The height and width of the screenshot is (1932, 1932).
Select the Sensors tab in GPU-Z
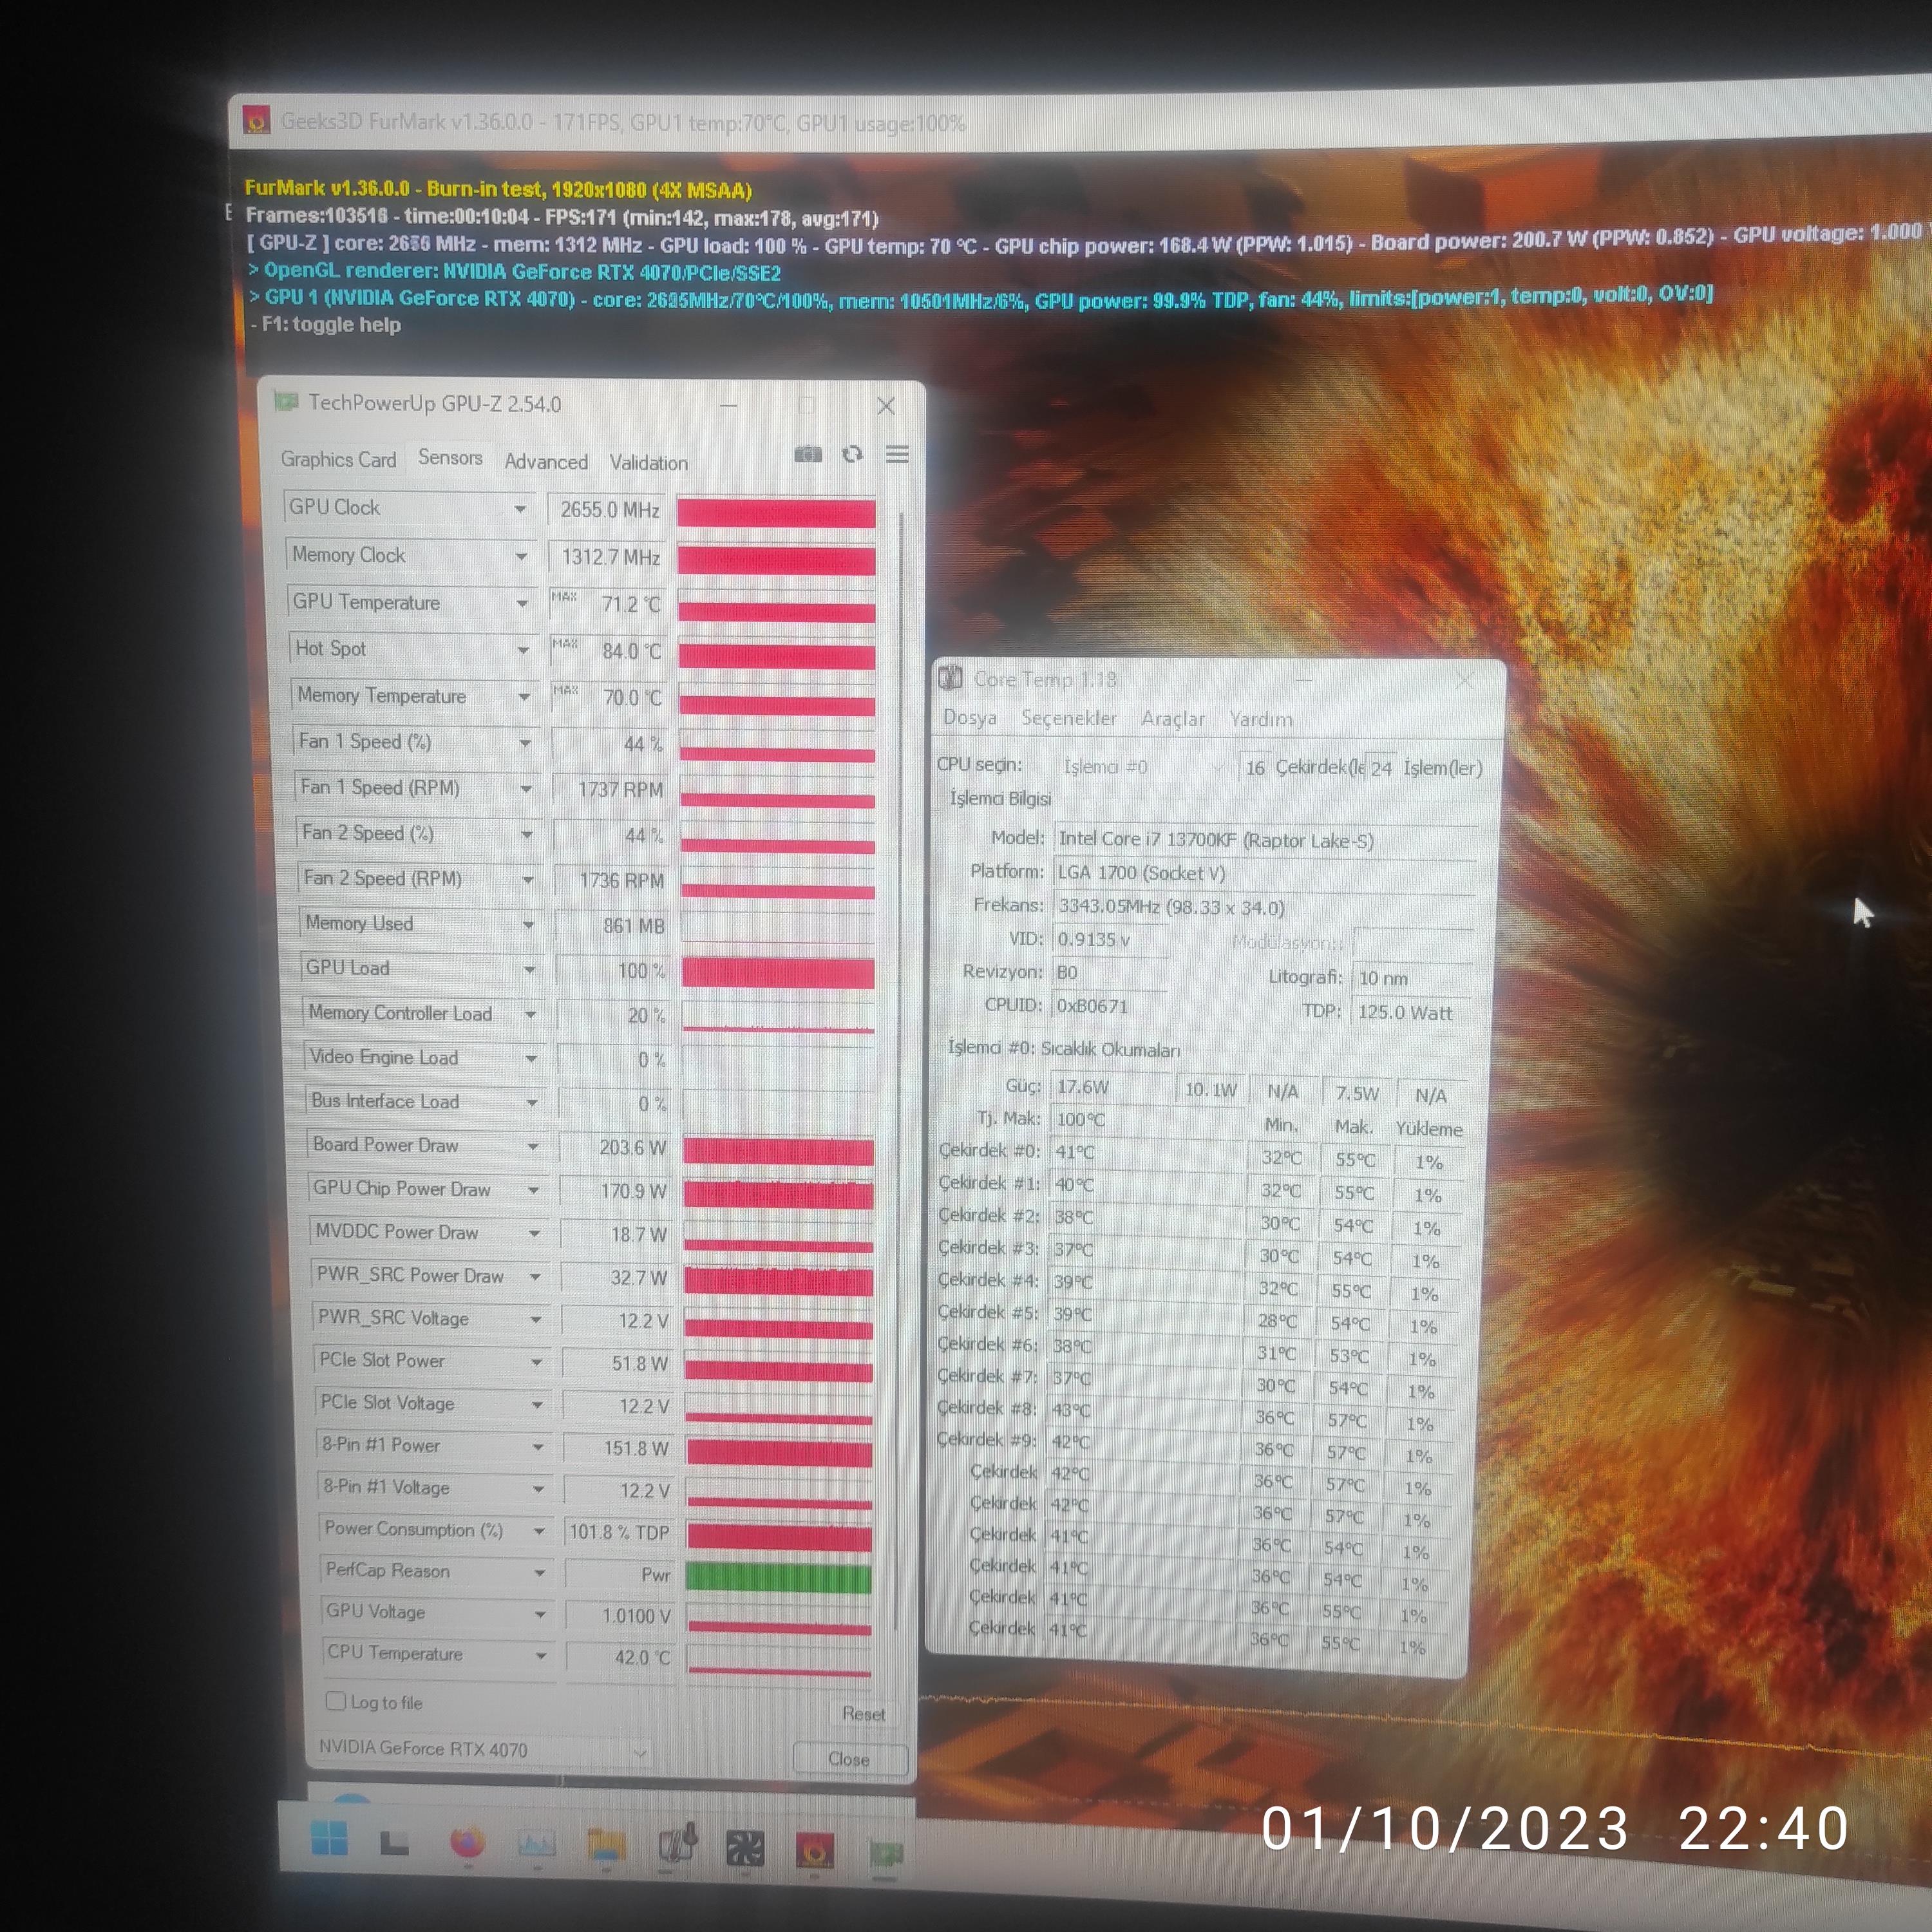pos(450,457)
